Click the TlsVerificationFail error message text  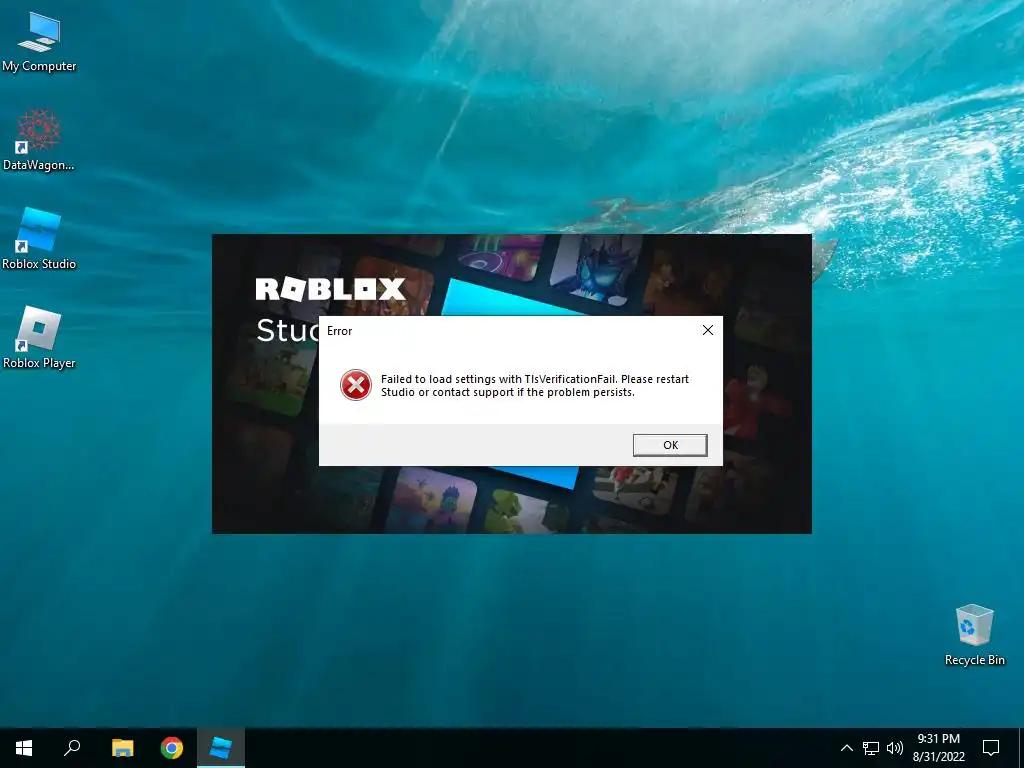[x=534, y=385]
